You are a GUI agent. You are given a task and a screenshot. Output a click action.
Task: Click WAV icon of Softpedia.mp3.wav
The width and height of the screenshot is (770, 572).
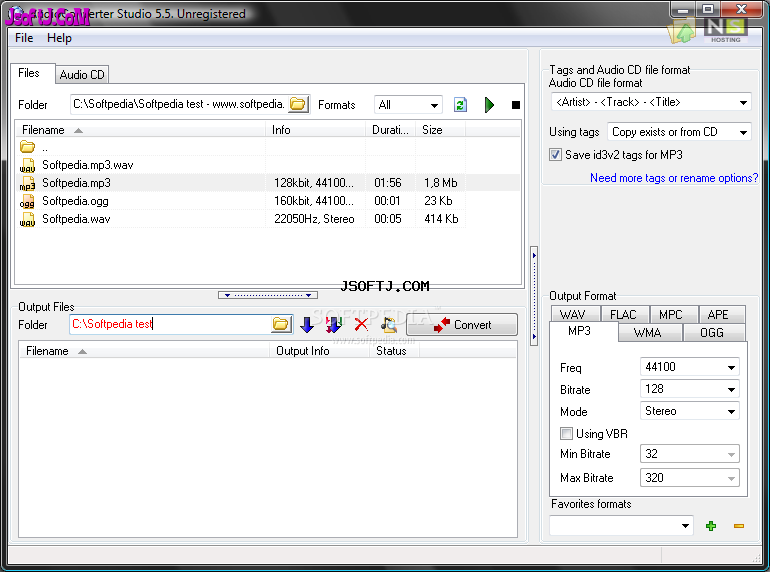[x=27, y=165]
